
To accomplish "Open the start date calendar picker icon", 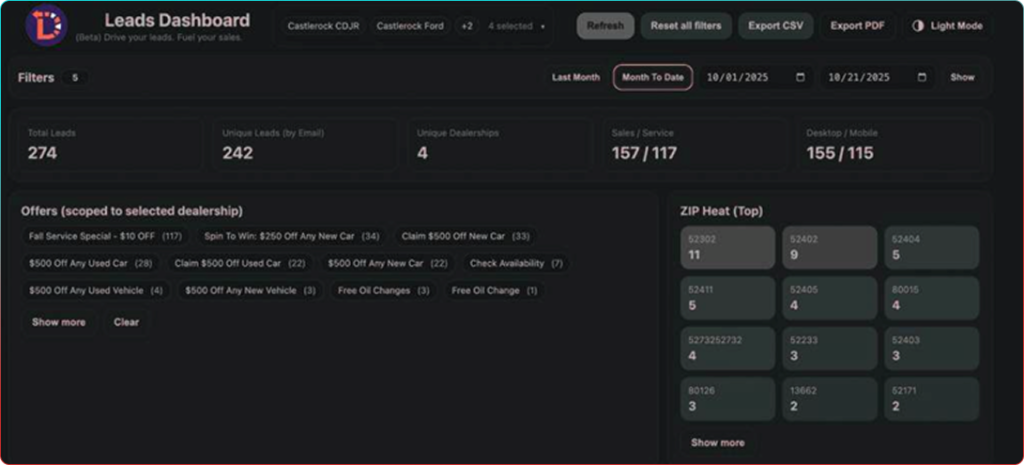I will tap(800, 77).
